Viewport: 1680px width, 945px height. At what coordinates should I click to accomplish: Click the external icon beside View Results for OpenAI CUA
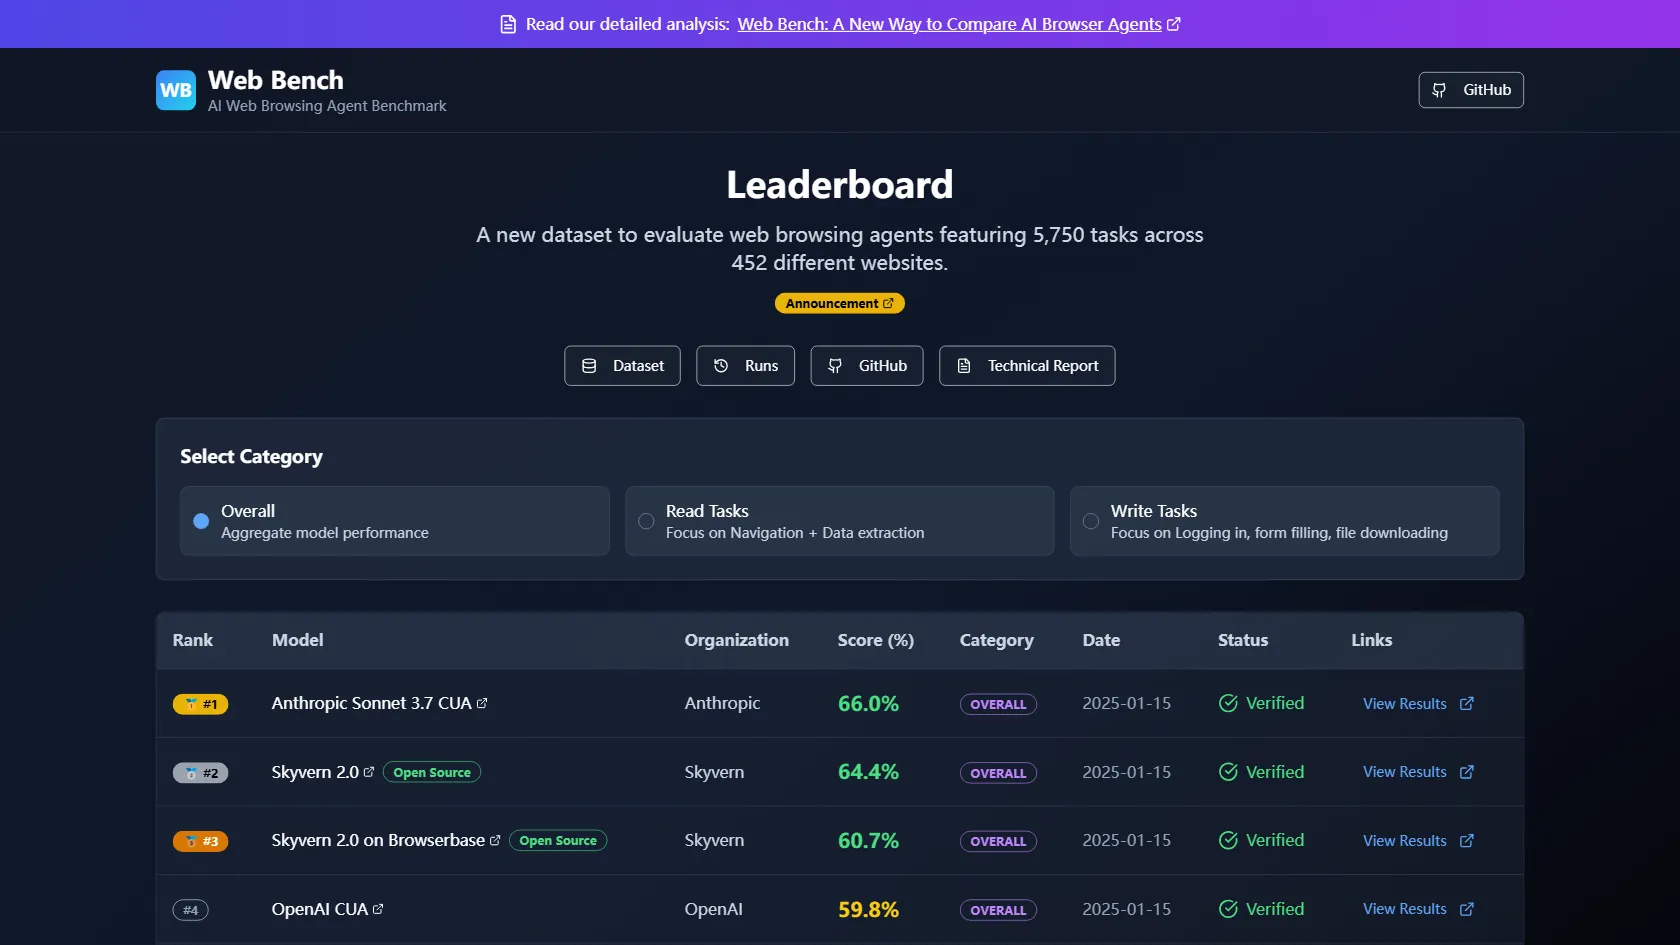pos(1467,909)
